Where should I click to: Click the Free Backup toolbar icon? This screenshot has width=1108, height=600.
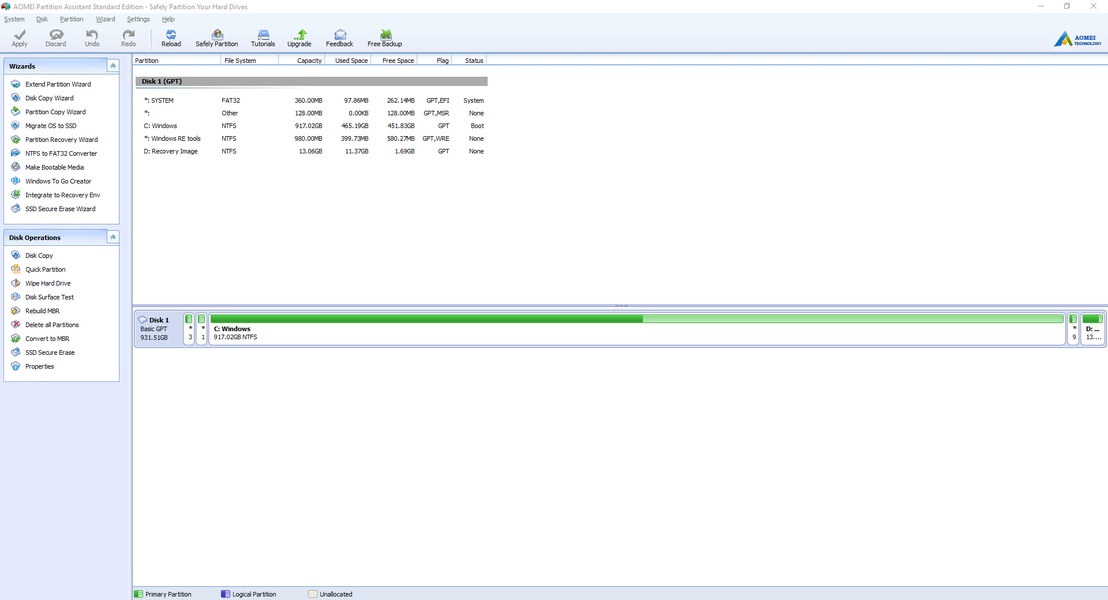384,38
